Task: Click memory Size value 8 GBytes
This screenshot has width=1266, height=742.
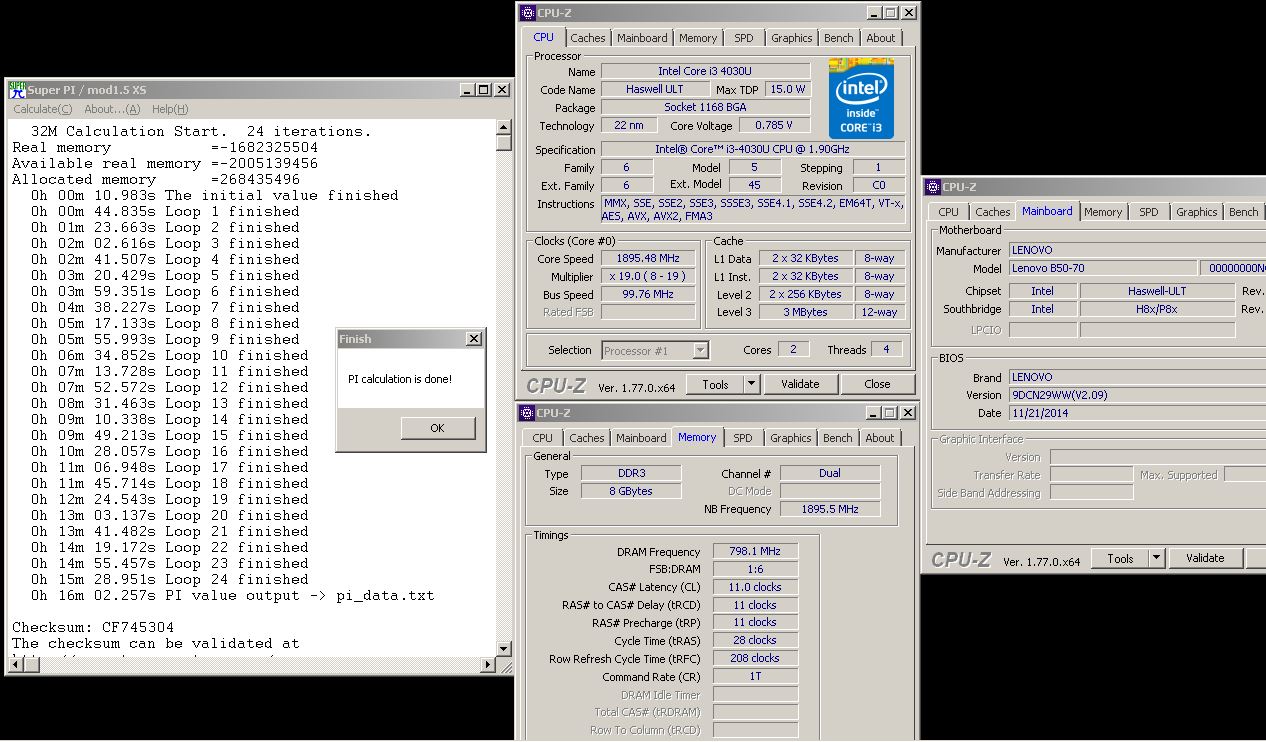Action: [630, 491]
